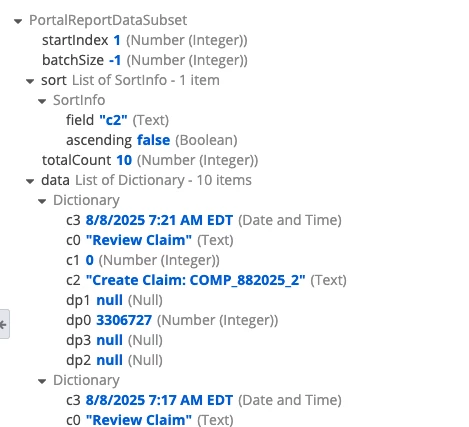Click the field "c2" text value

click(x=113, y=120)
